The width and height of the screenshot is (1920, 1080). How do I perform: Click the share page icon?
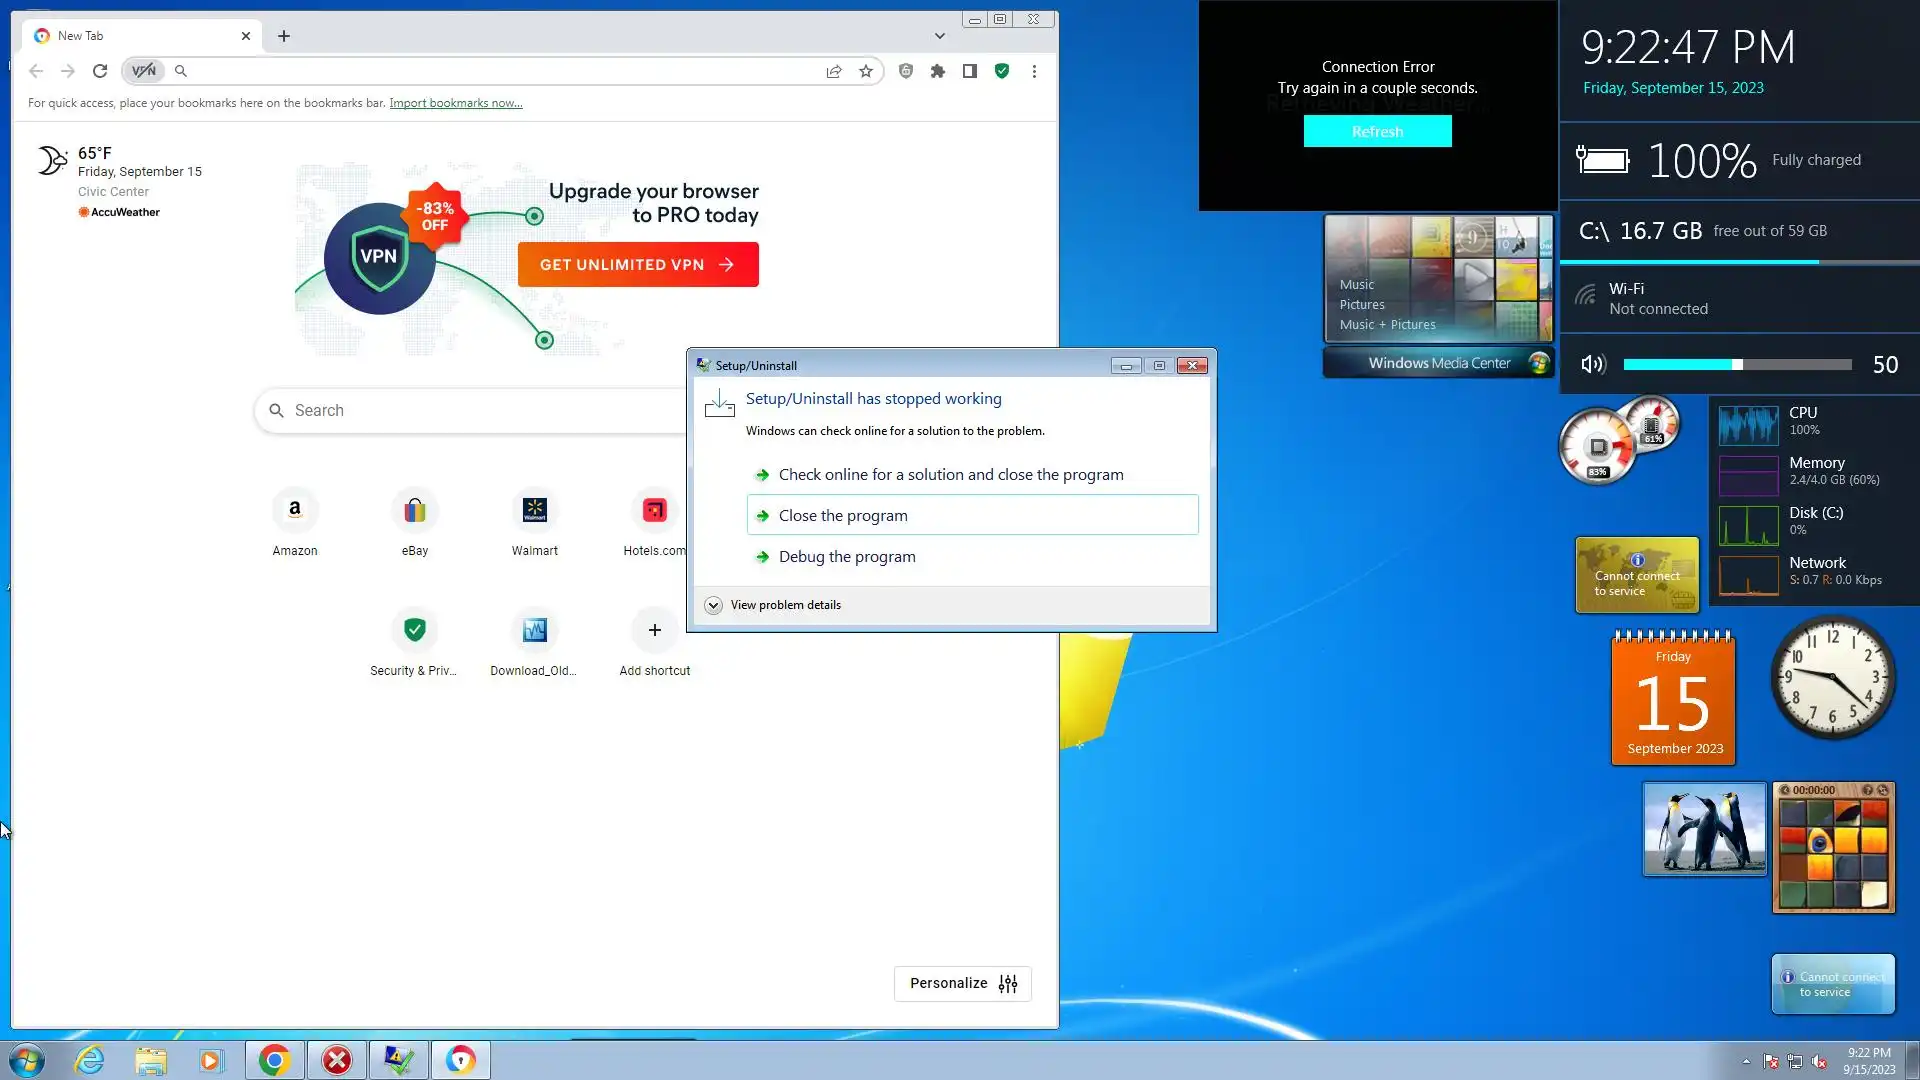[x=834, y=71]
